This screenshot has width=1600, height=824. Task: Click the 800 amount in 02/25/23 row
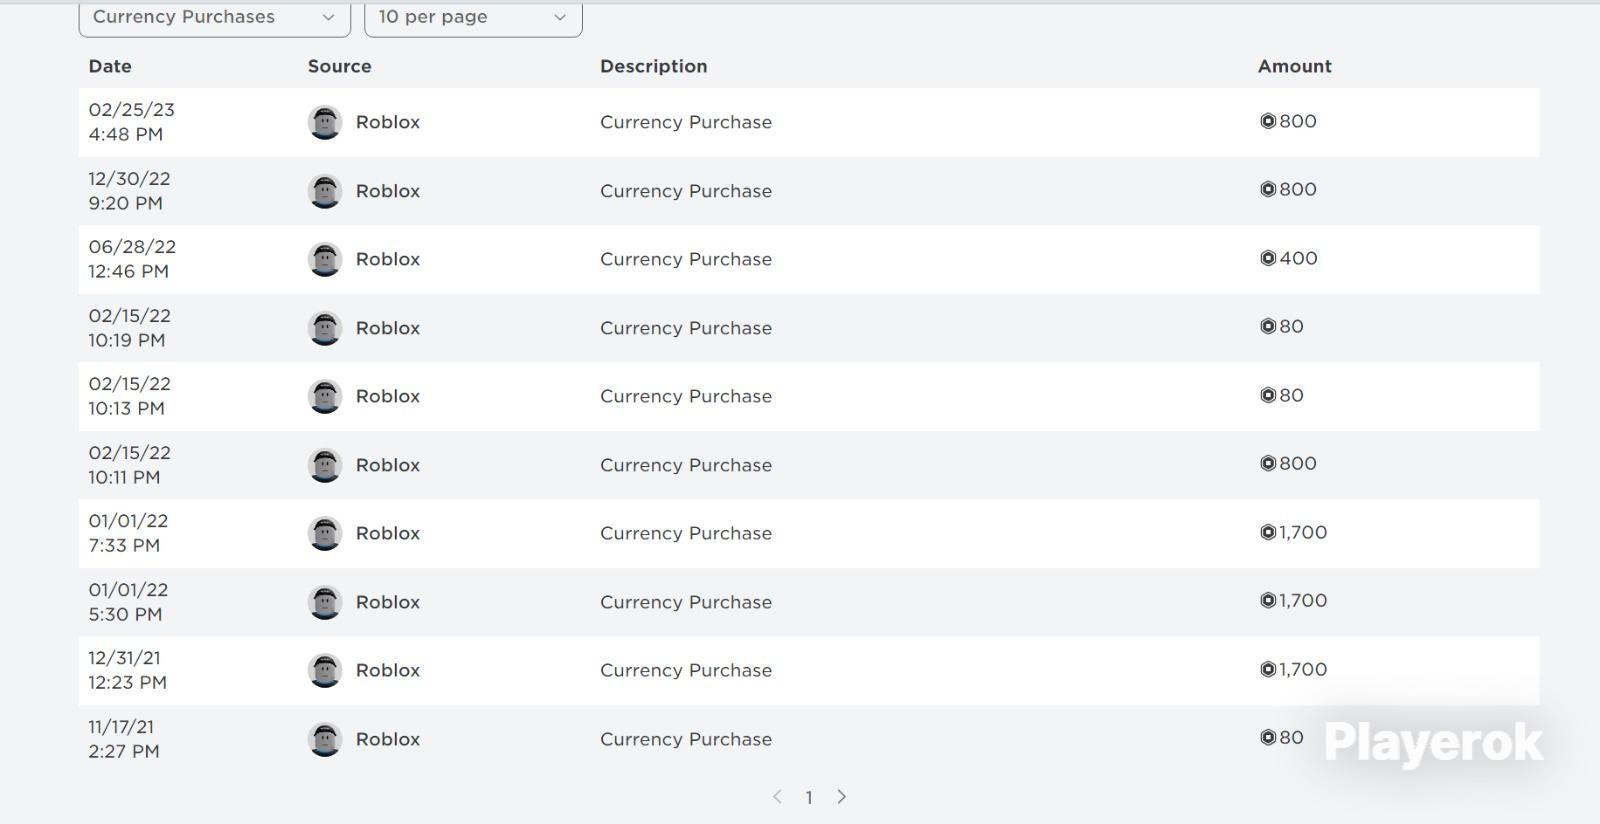tap(1298, 121)
